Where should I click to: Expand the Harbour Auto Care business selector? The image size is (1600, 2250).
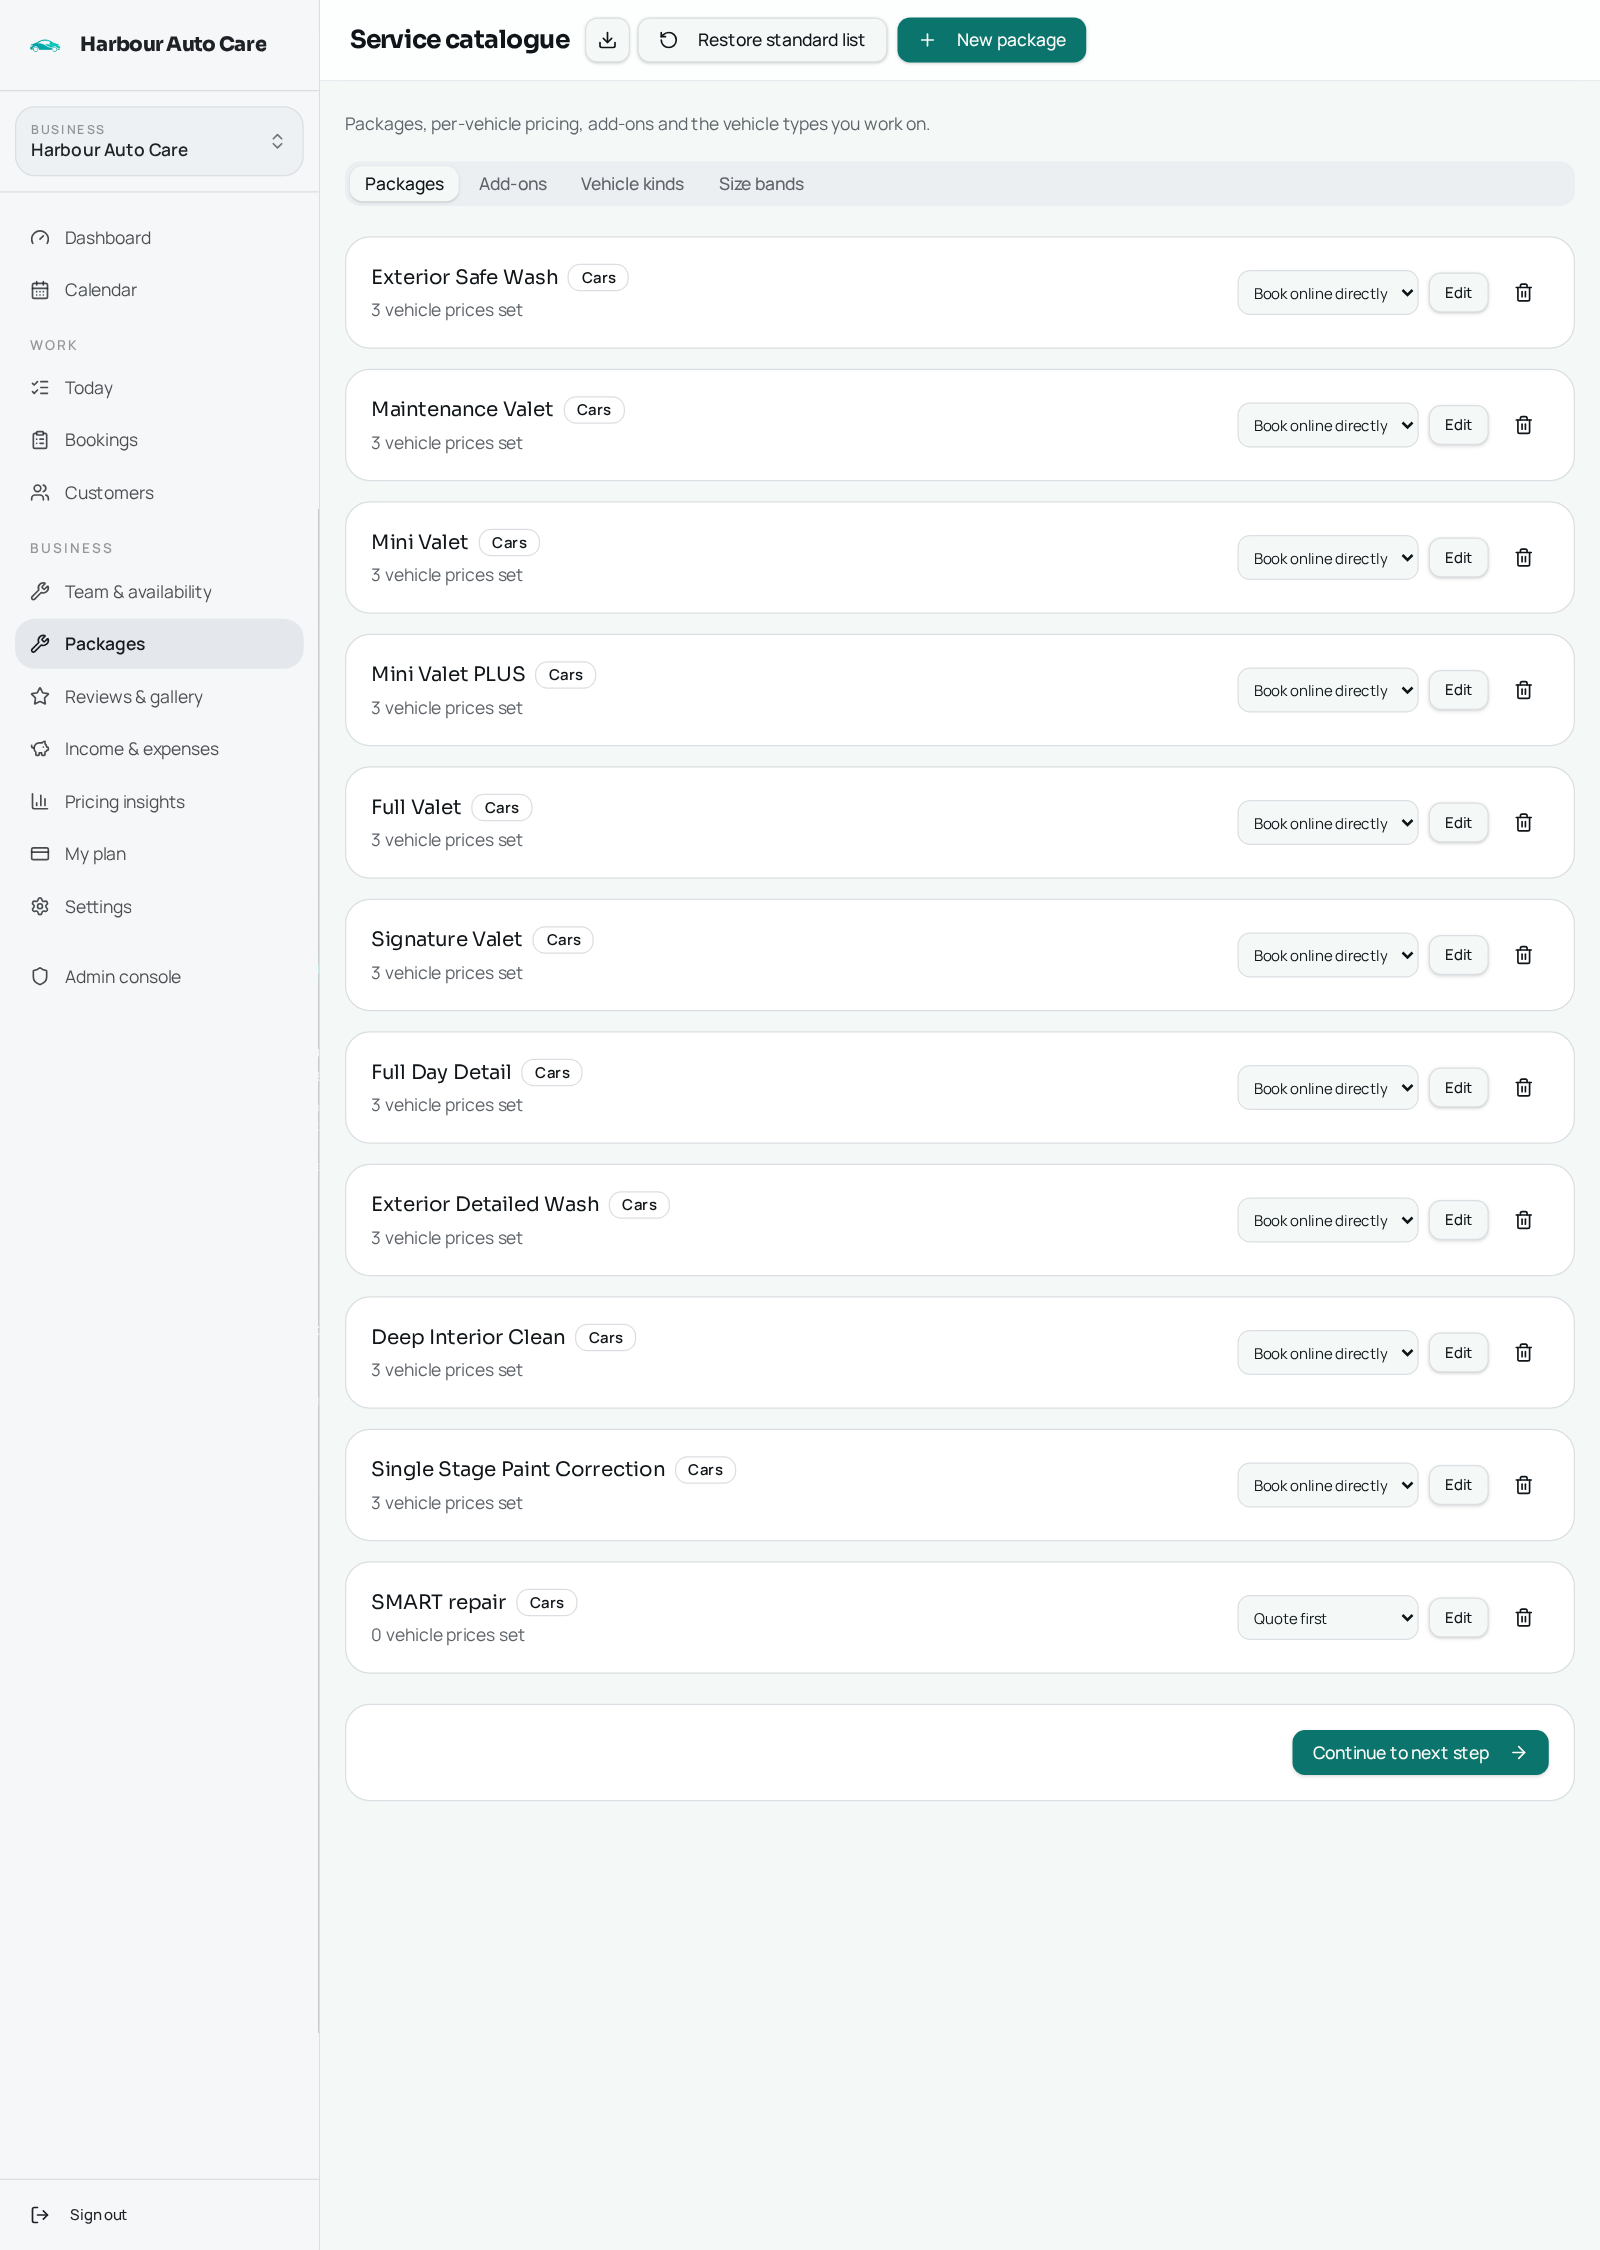click(159, 141)
